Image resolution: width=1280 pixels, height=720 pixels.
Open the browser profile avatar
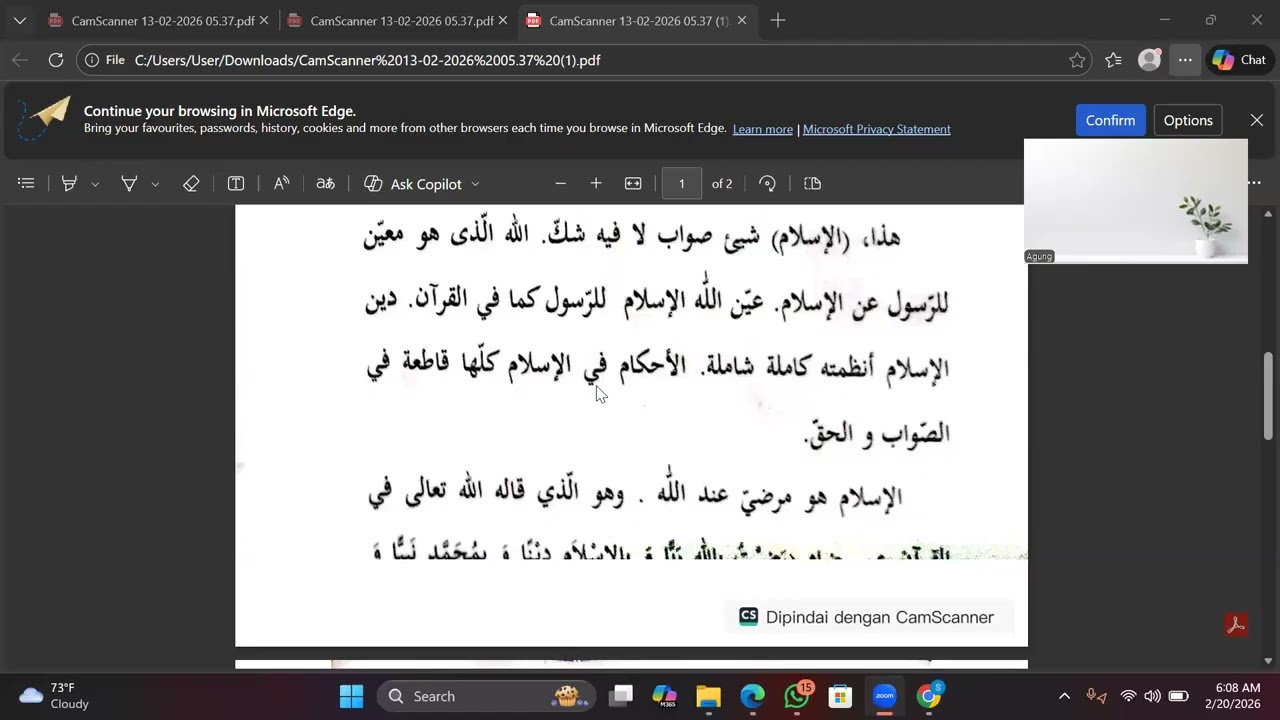(1150, 60)
